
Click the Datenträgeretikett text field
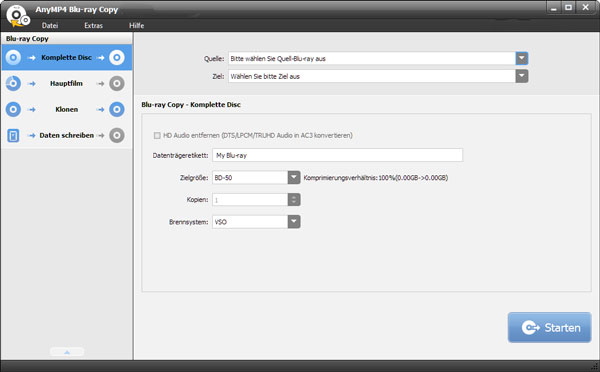tap(338, 155)
